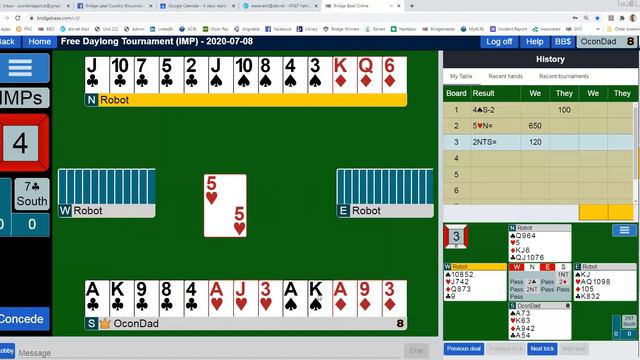Click the browser profile avatar
640x360 pixels.
[633, 18]
